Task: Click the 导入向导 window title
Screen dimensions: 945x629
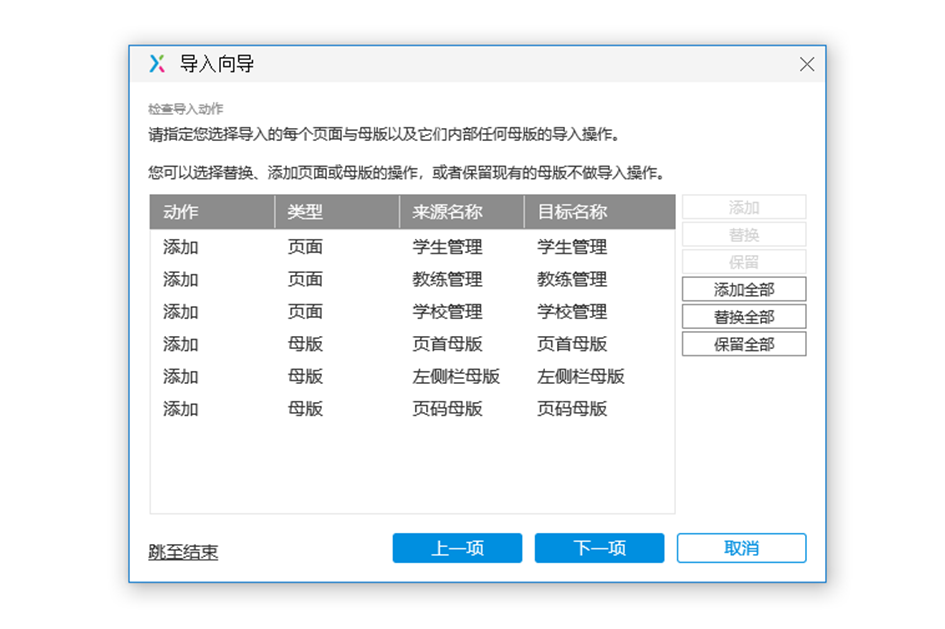Action: [x=217, y=63]
